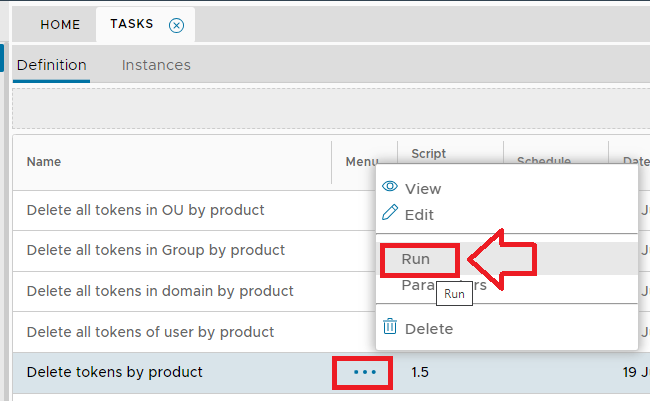This screenshot has width=650, height=401.
Task: Select Run from the context menu
Action: pyautogui.click(x=417, y=259)
